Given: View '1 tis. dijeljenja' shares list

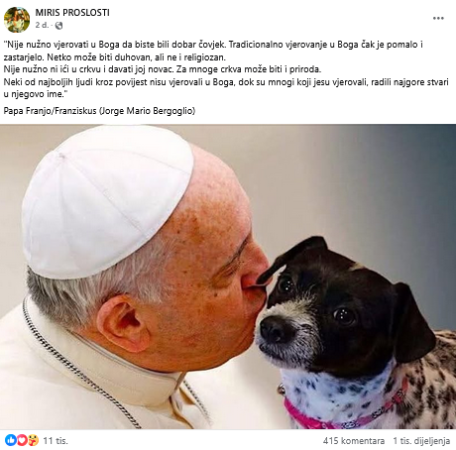Looking at the screenshot, I should 421,441.
